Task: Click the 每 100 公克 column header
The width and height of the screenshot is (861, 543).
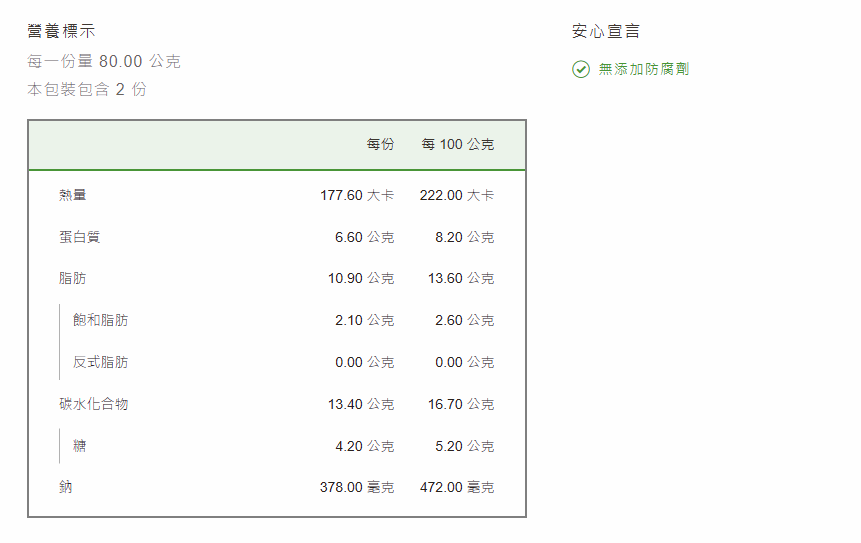Action: 457,144
